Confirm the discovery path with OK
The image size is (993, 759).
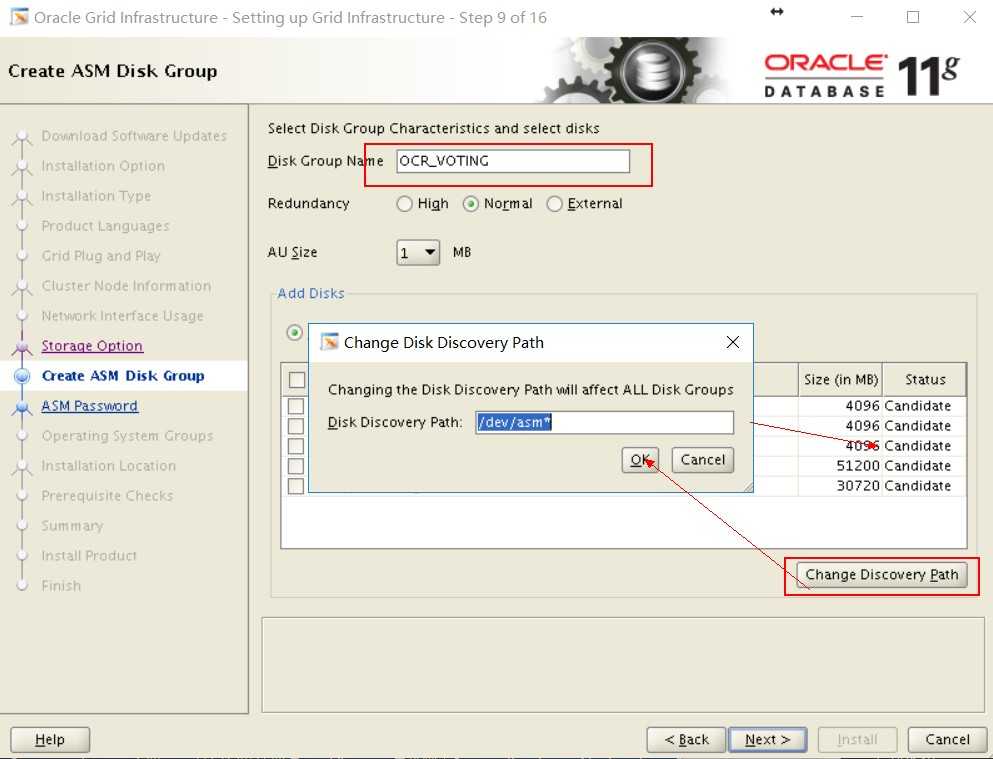click(640, 460)
